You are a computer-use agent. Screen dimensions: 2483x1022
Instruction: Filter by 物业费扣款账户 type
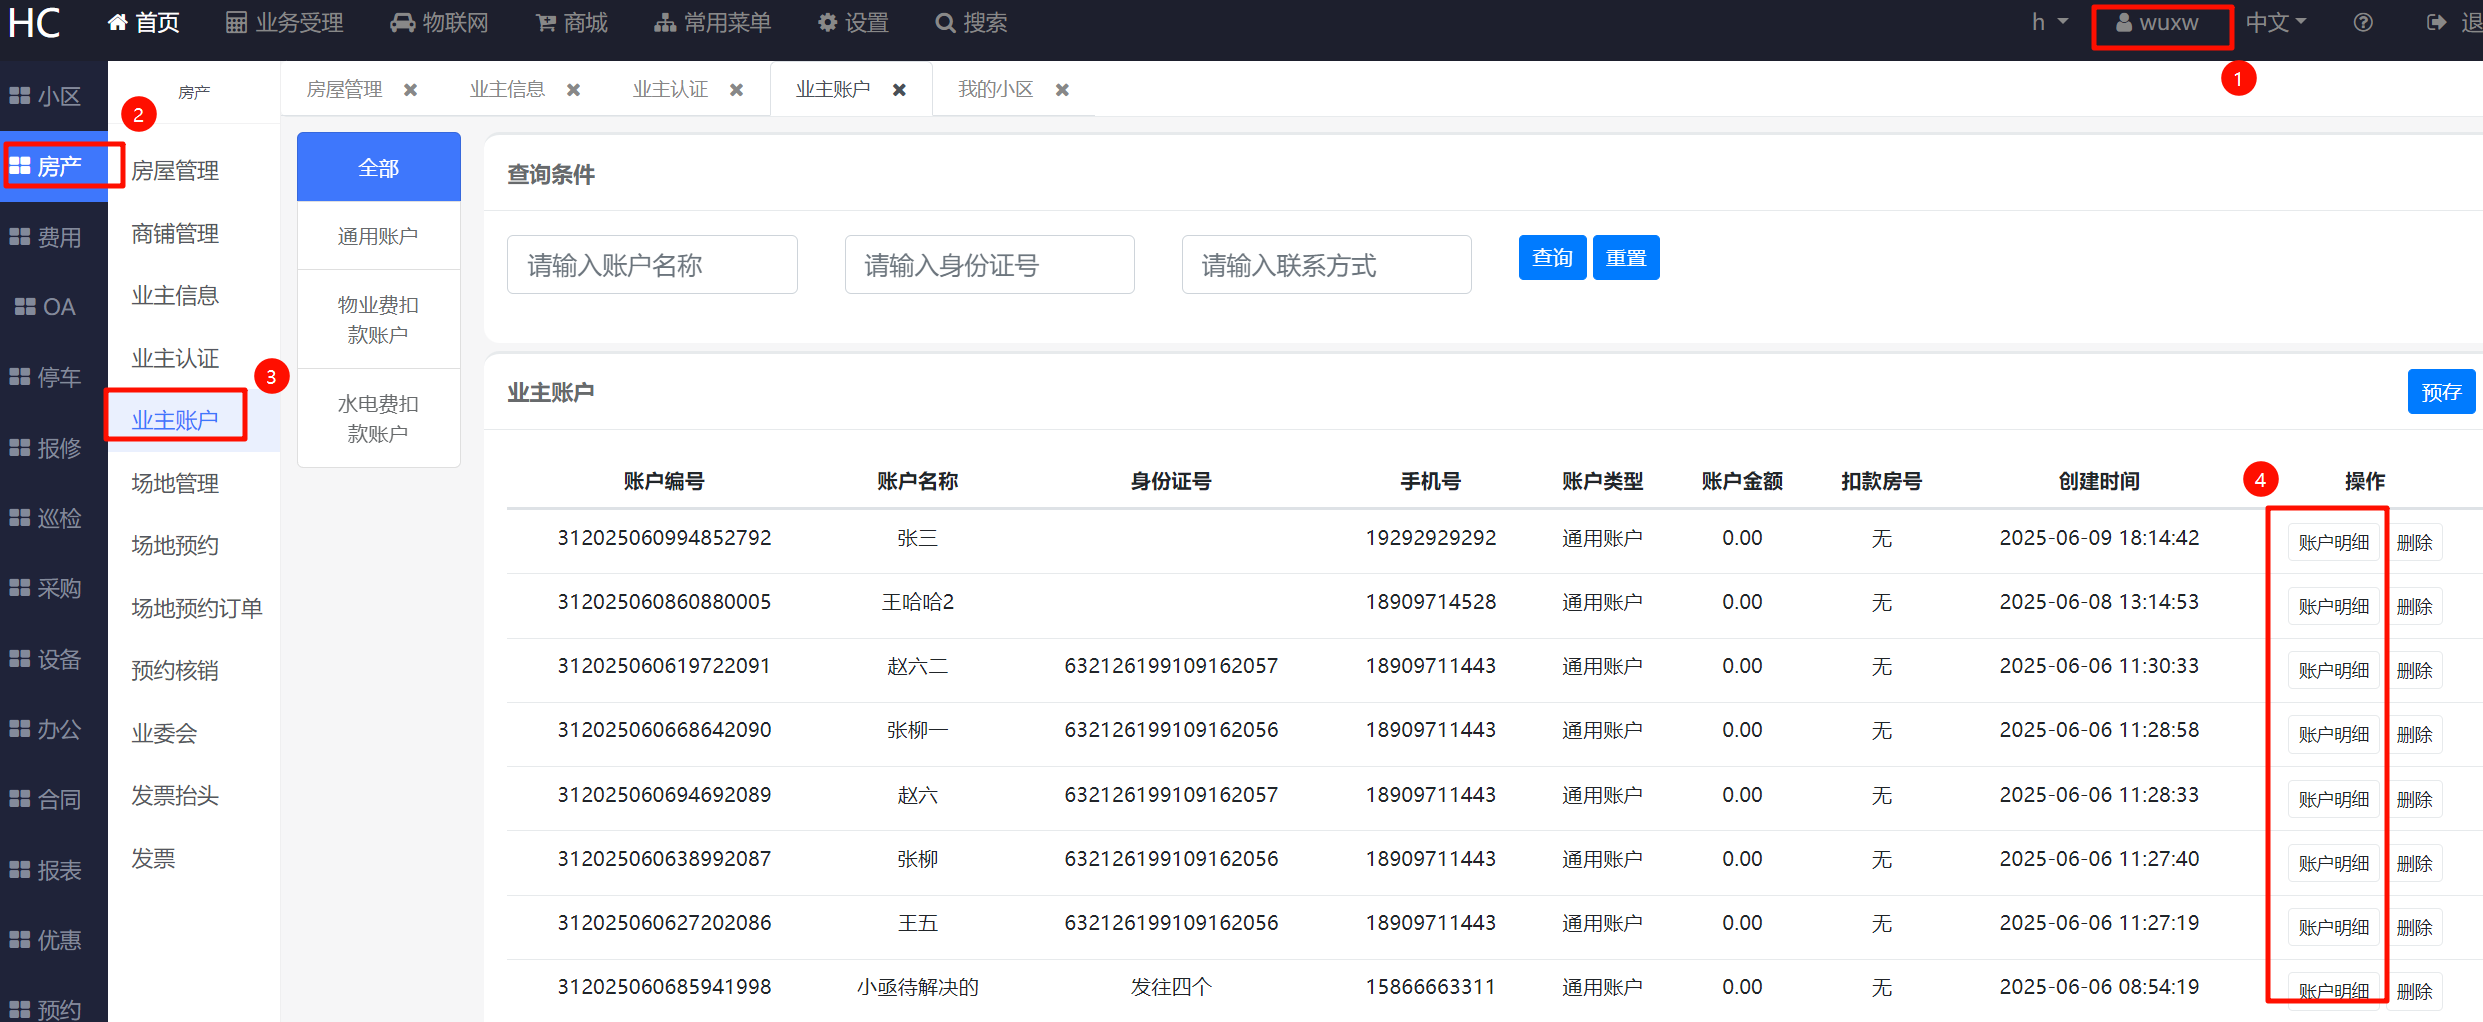379,319
